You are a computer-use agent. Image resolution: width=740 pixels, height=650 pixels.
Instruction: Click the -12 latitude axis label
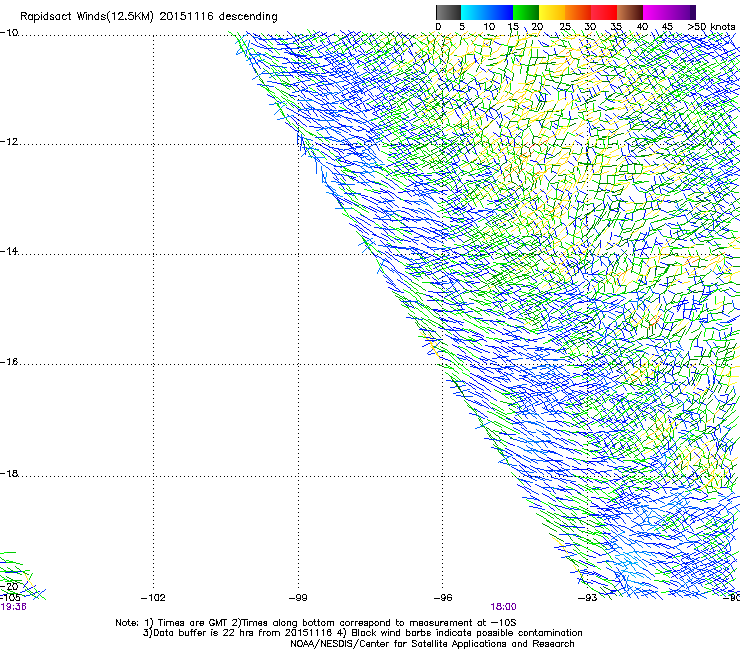coord(9,142)
